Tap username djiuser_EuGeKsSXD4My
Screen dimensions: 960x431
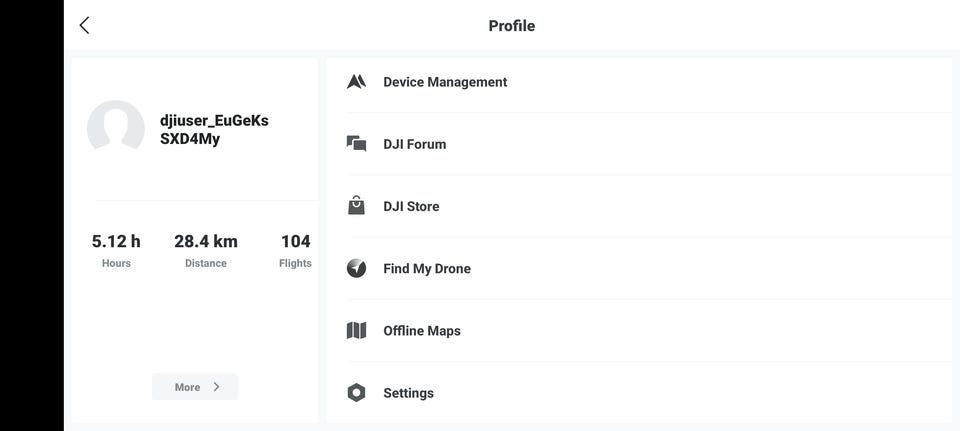[214, 130]
